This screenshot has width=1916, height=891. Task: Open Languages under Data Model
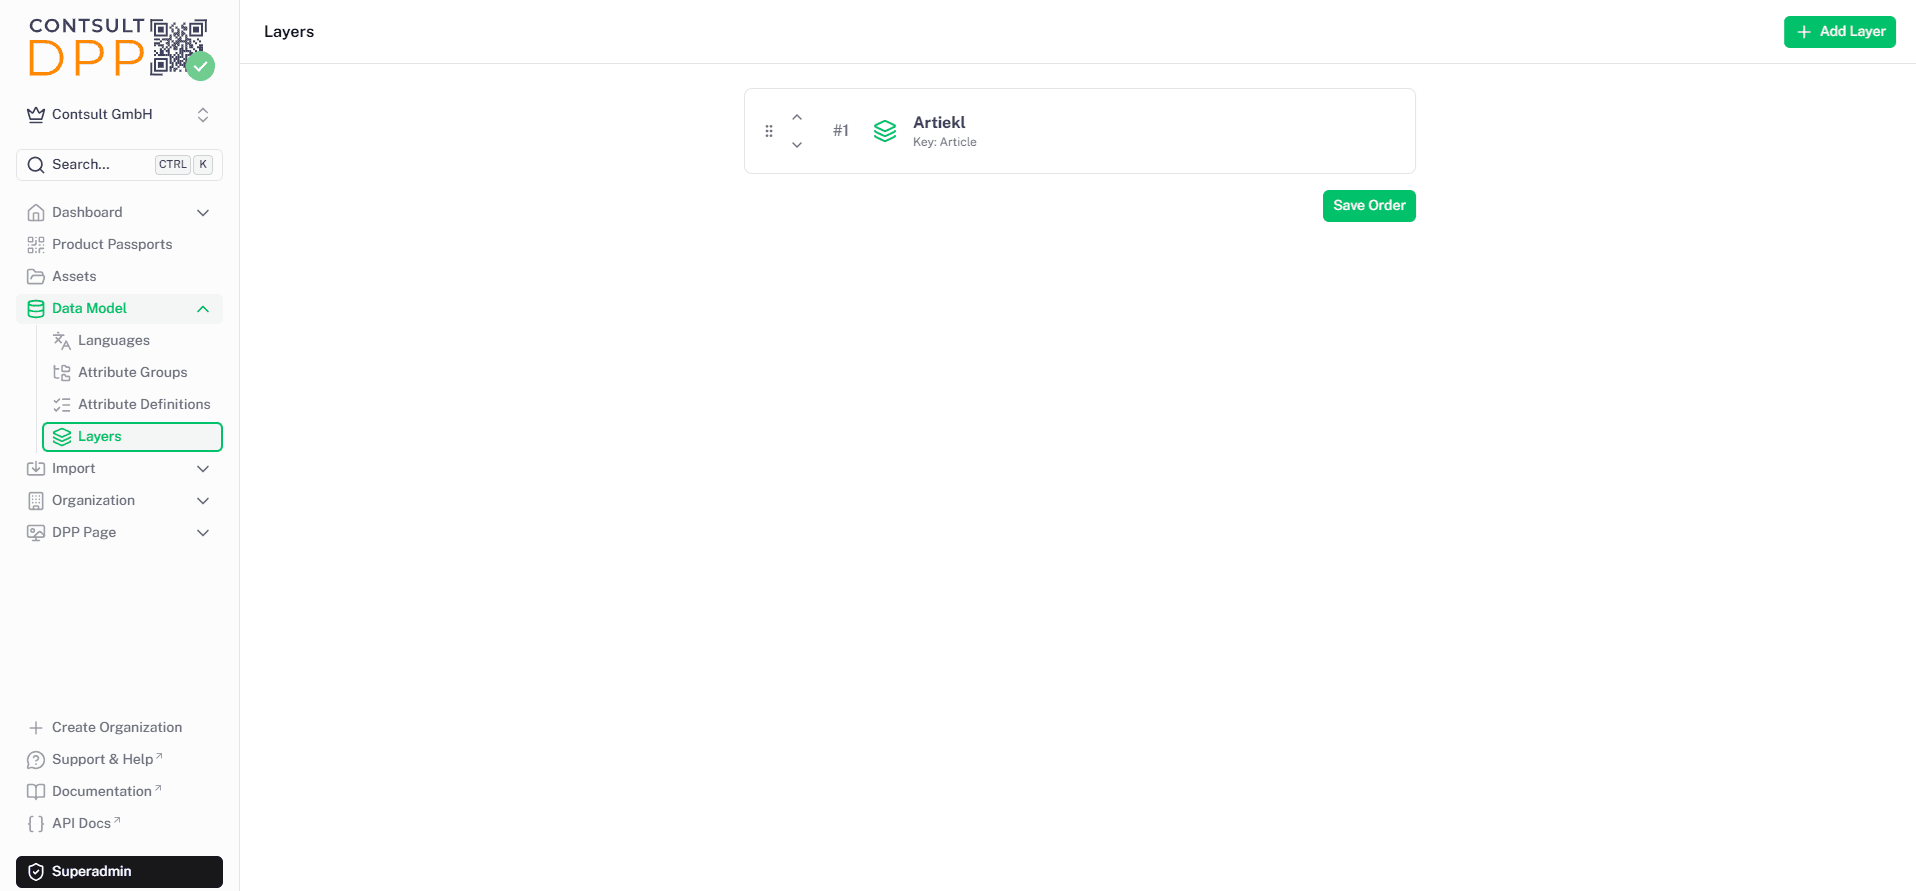[x=132, y=341]
